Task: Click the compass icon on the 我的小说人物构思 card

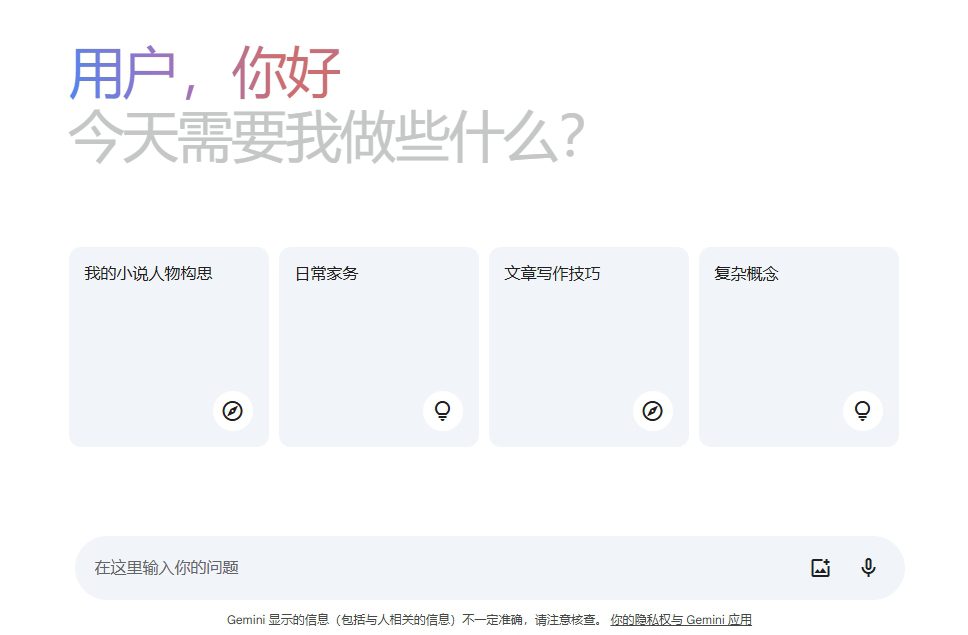Action: (x=233, y=411)
